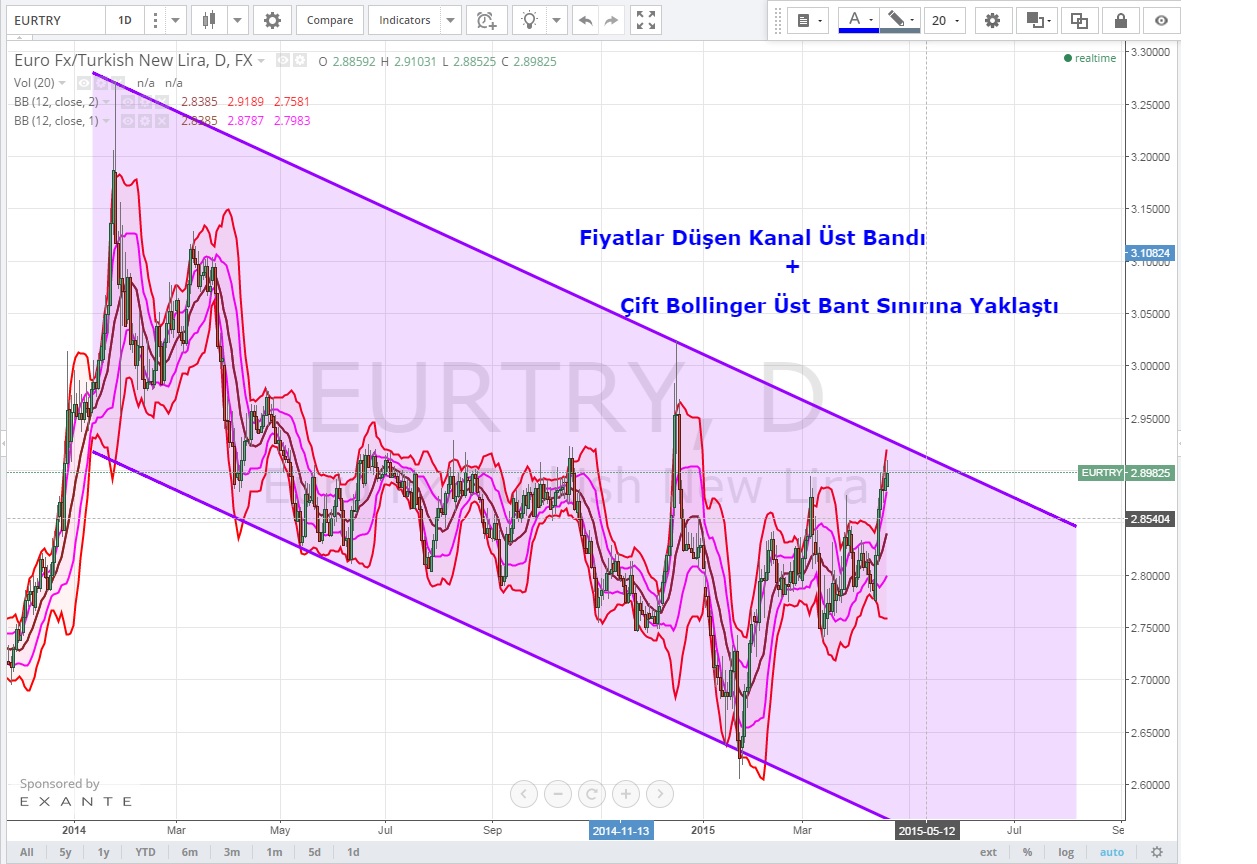This screenshot has width=1257, height=864.
Task: Undo the last chart action
Action: (x=585, y=20)
